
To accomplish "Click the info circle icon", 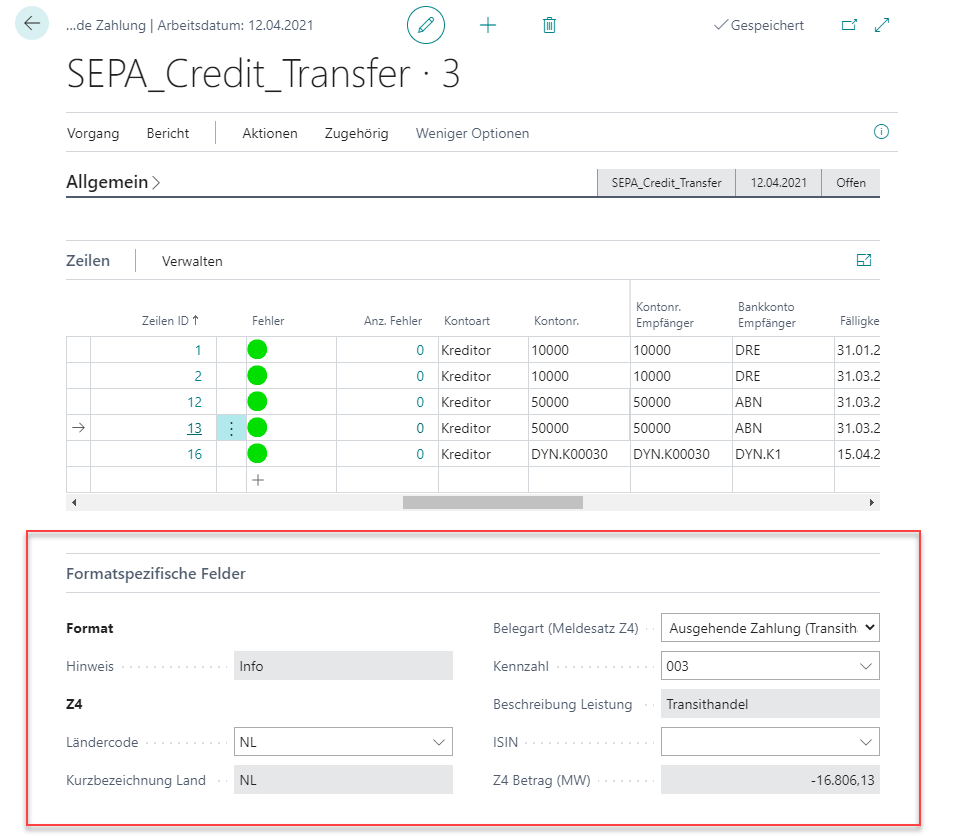I will (x=881, y=132).
